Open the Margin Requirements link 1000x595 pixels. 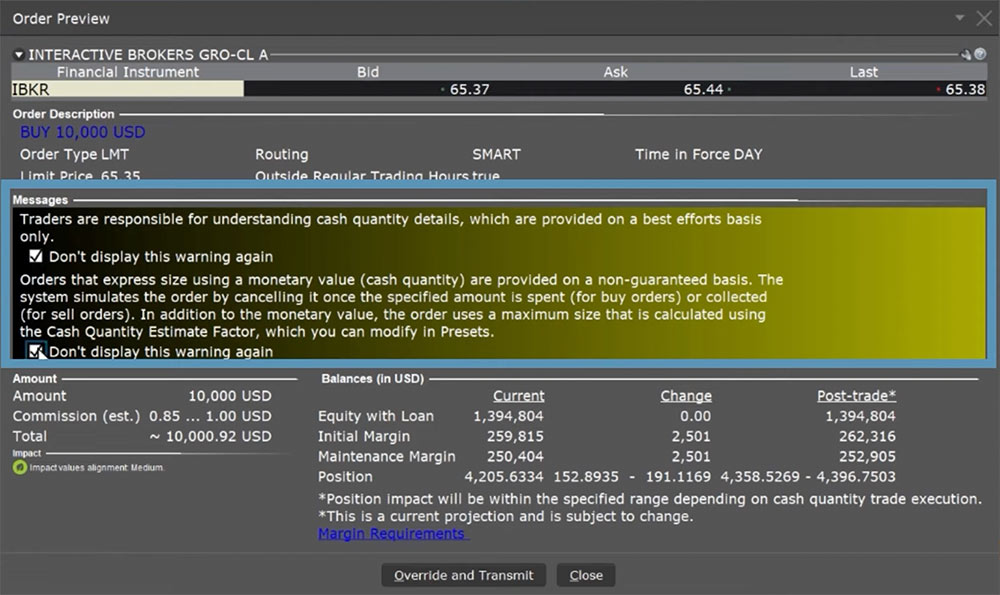(x=391, y=534)
